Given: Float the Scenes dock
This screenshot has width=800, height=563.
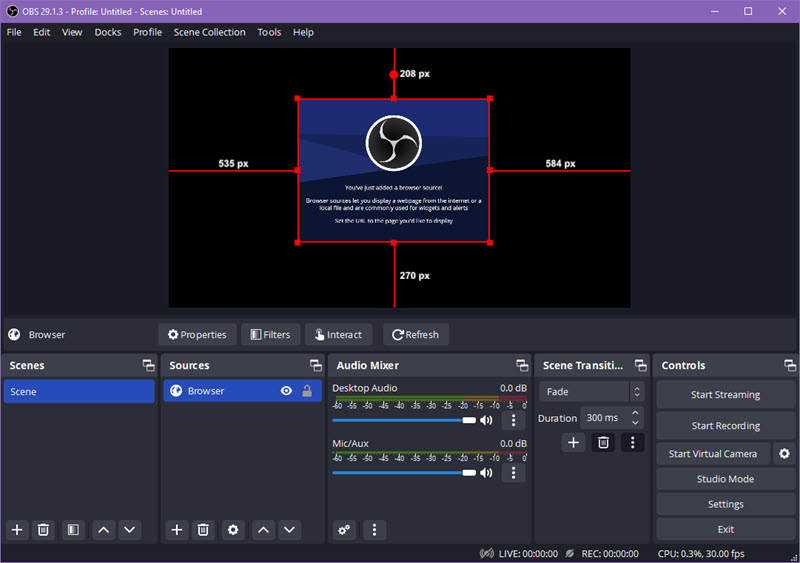Looking at the screenshot, I should pyautogui.click(x=148, y=365).
